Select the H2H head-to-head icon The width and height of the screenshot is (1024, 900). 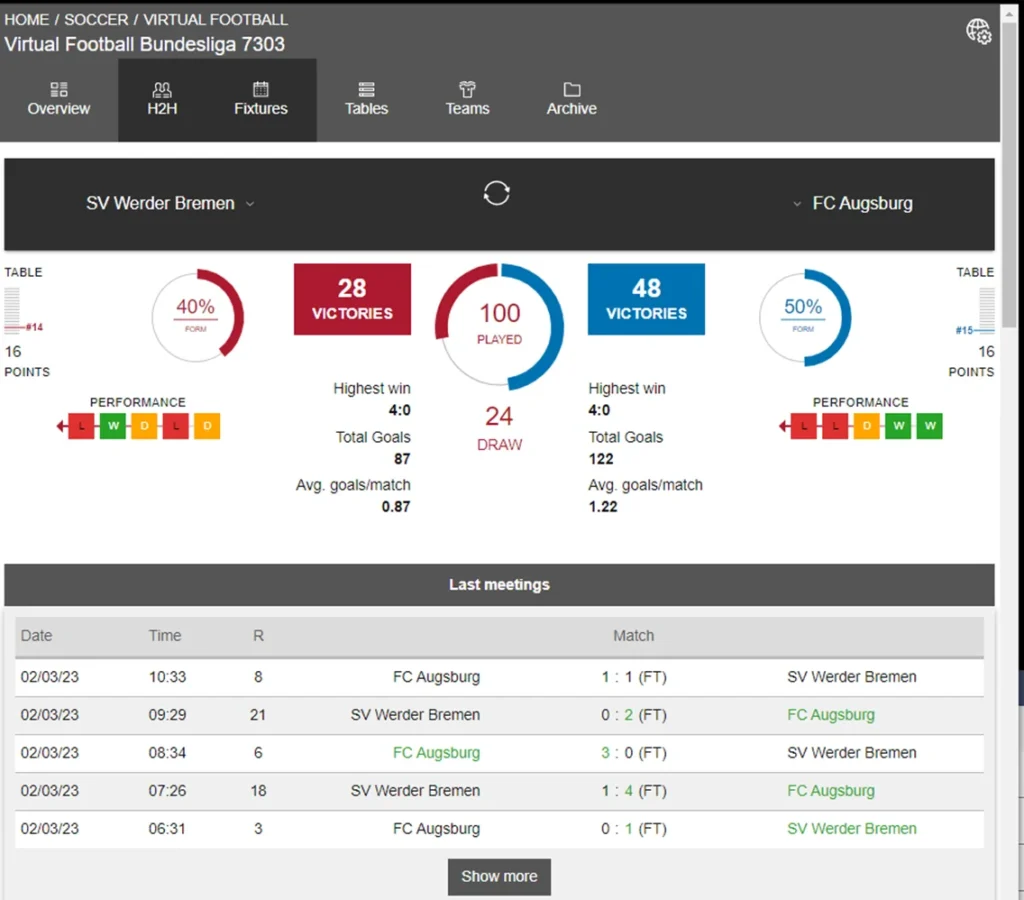point(162,88)
